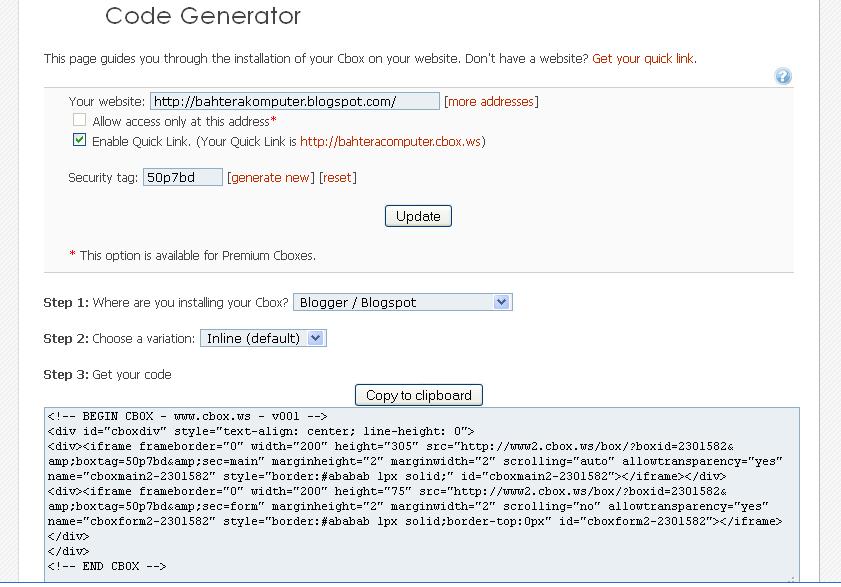Click the 'Security tag:' label
841x587 pixels.
pos(103,178)
